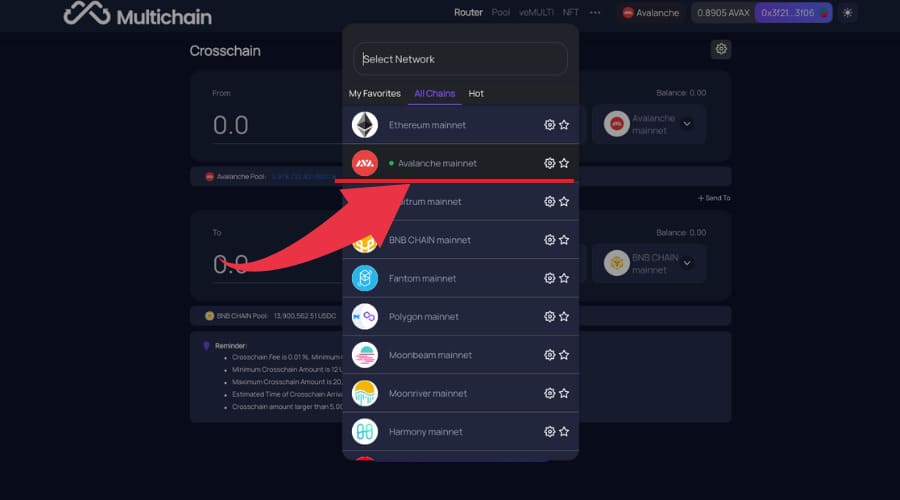The height and width of the screenshot is (500, 900).
Task: Open settings gear for Avalanche mainnet
Action: click(549, 163)
